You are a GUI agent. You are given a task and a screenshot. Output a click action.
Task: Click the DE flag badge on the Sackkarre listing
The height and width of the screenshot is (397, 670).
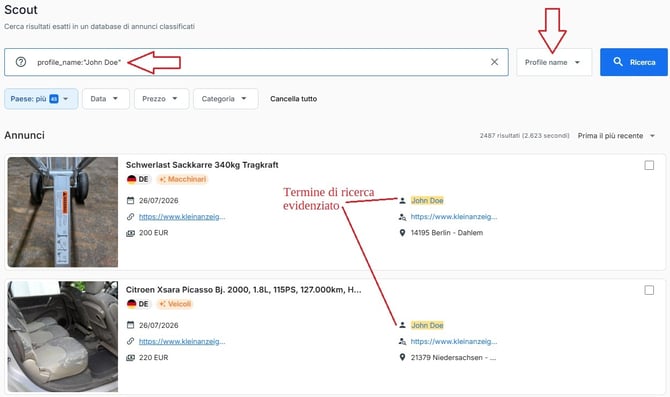coord(138,179)
